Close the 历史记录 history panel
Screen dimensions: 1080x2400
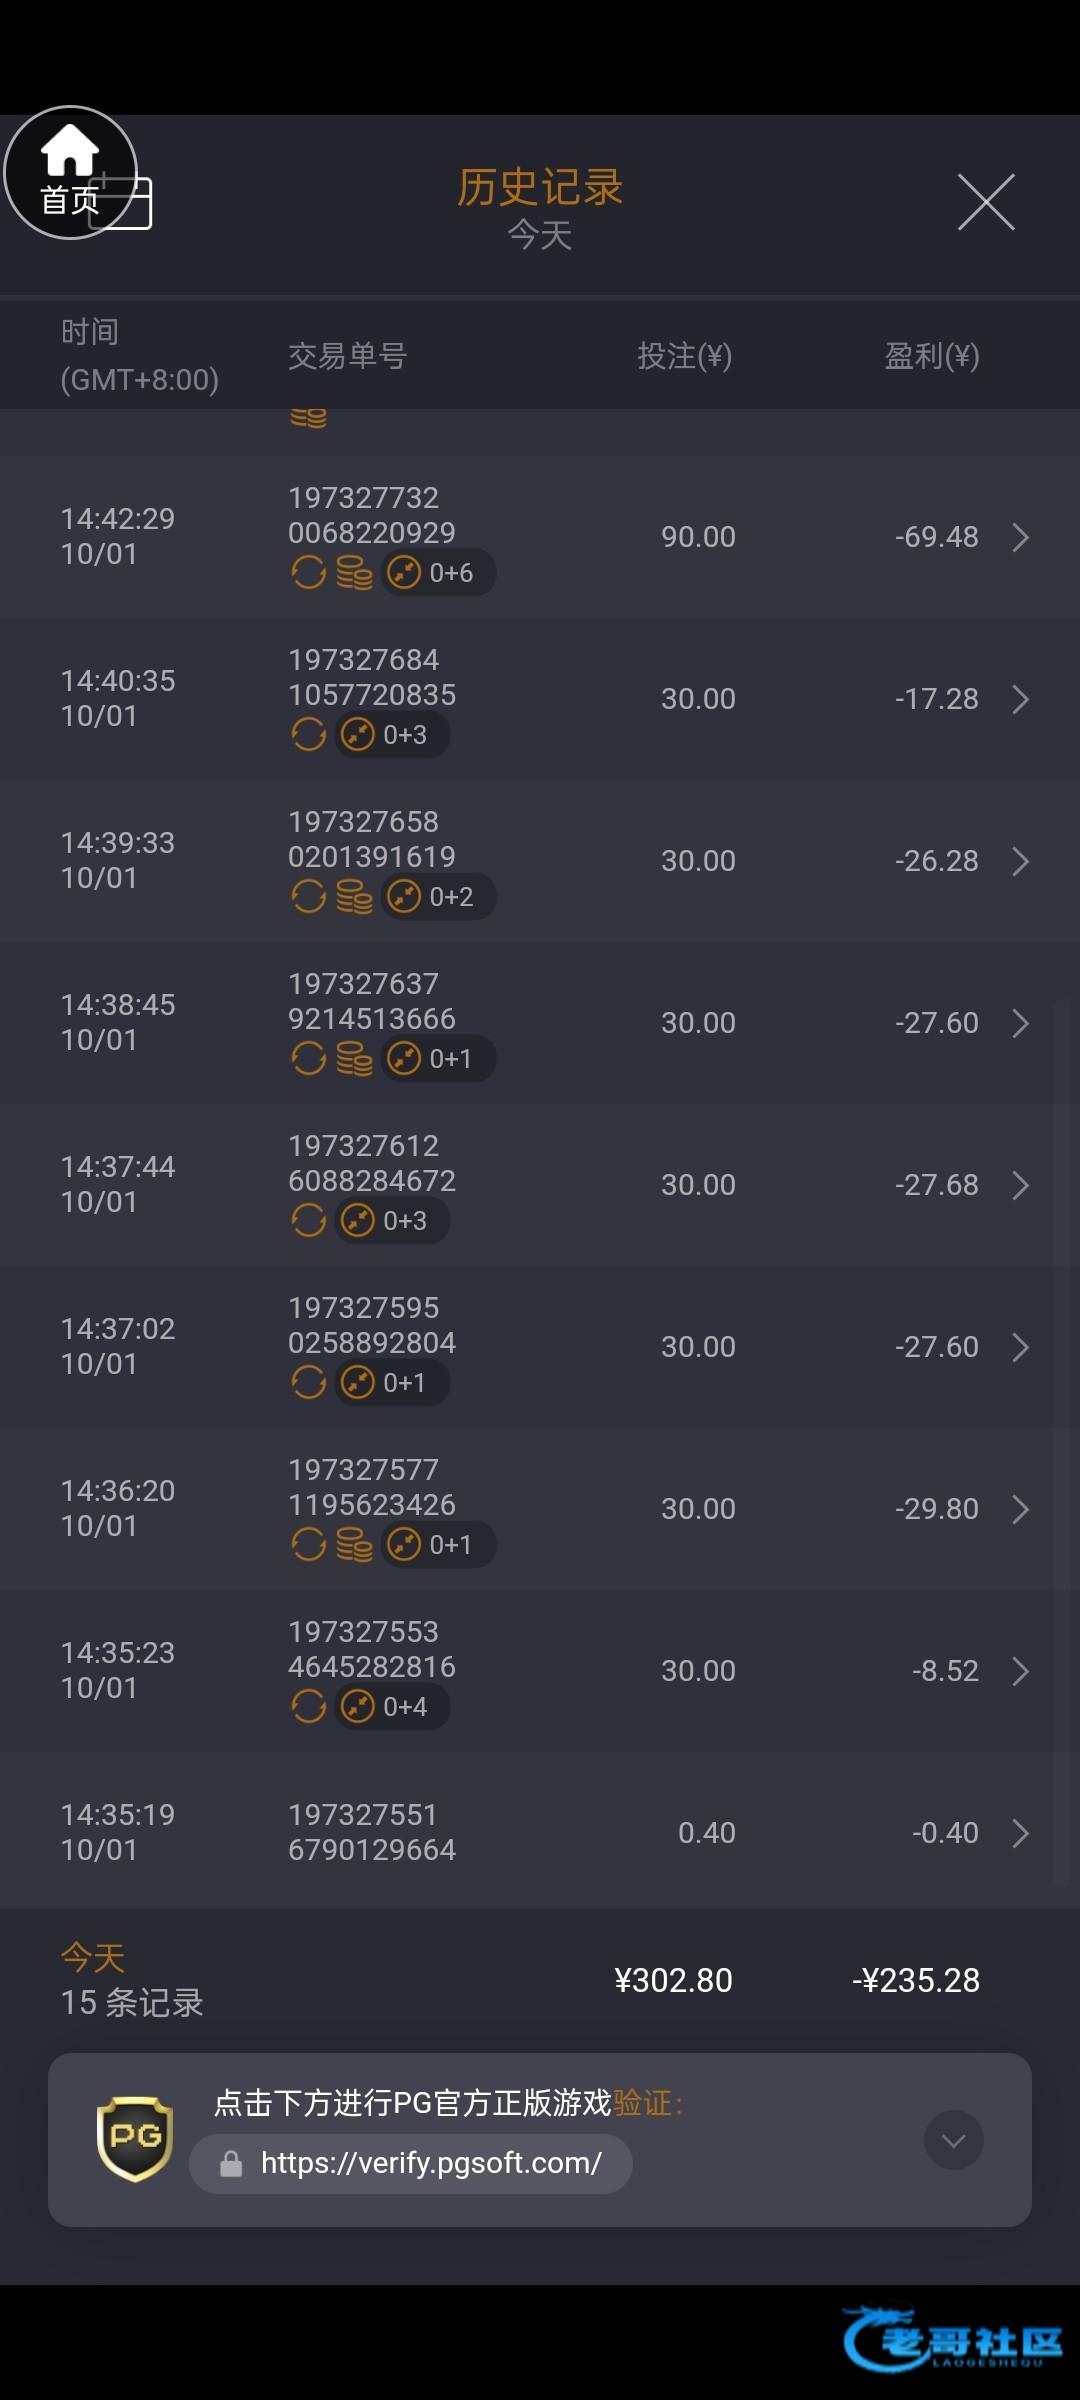tap(986, 202)
